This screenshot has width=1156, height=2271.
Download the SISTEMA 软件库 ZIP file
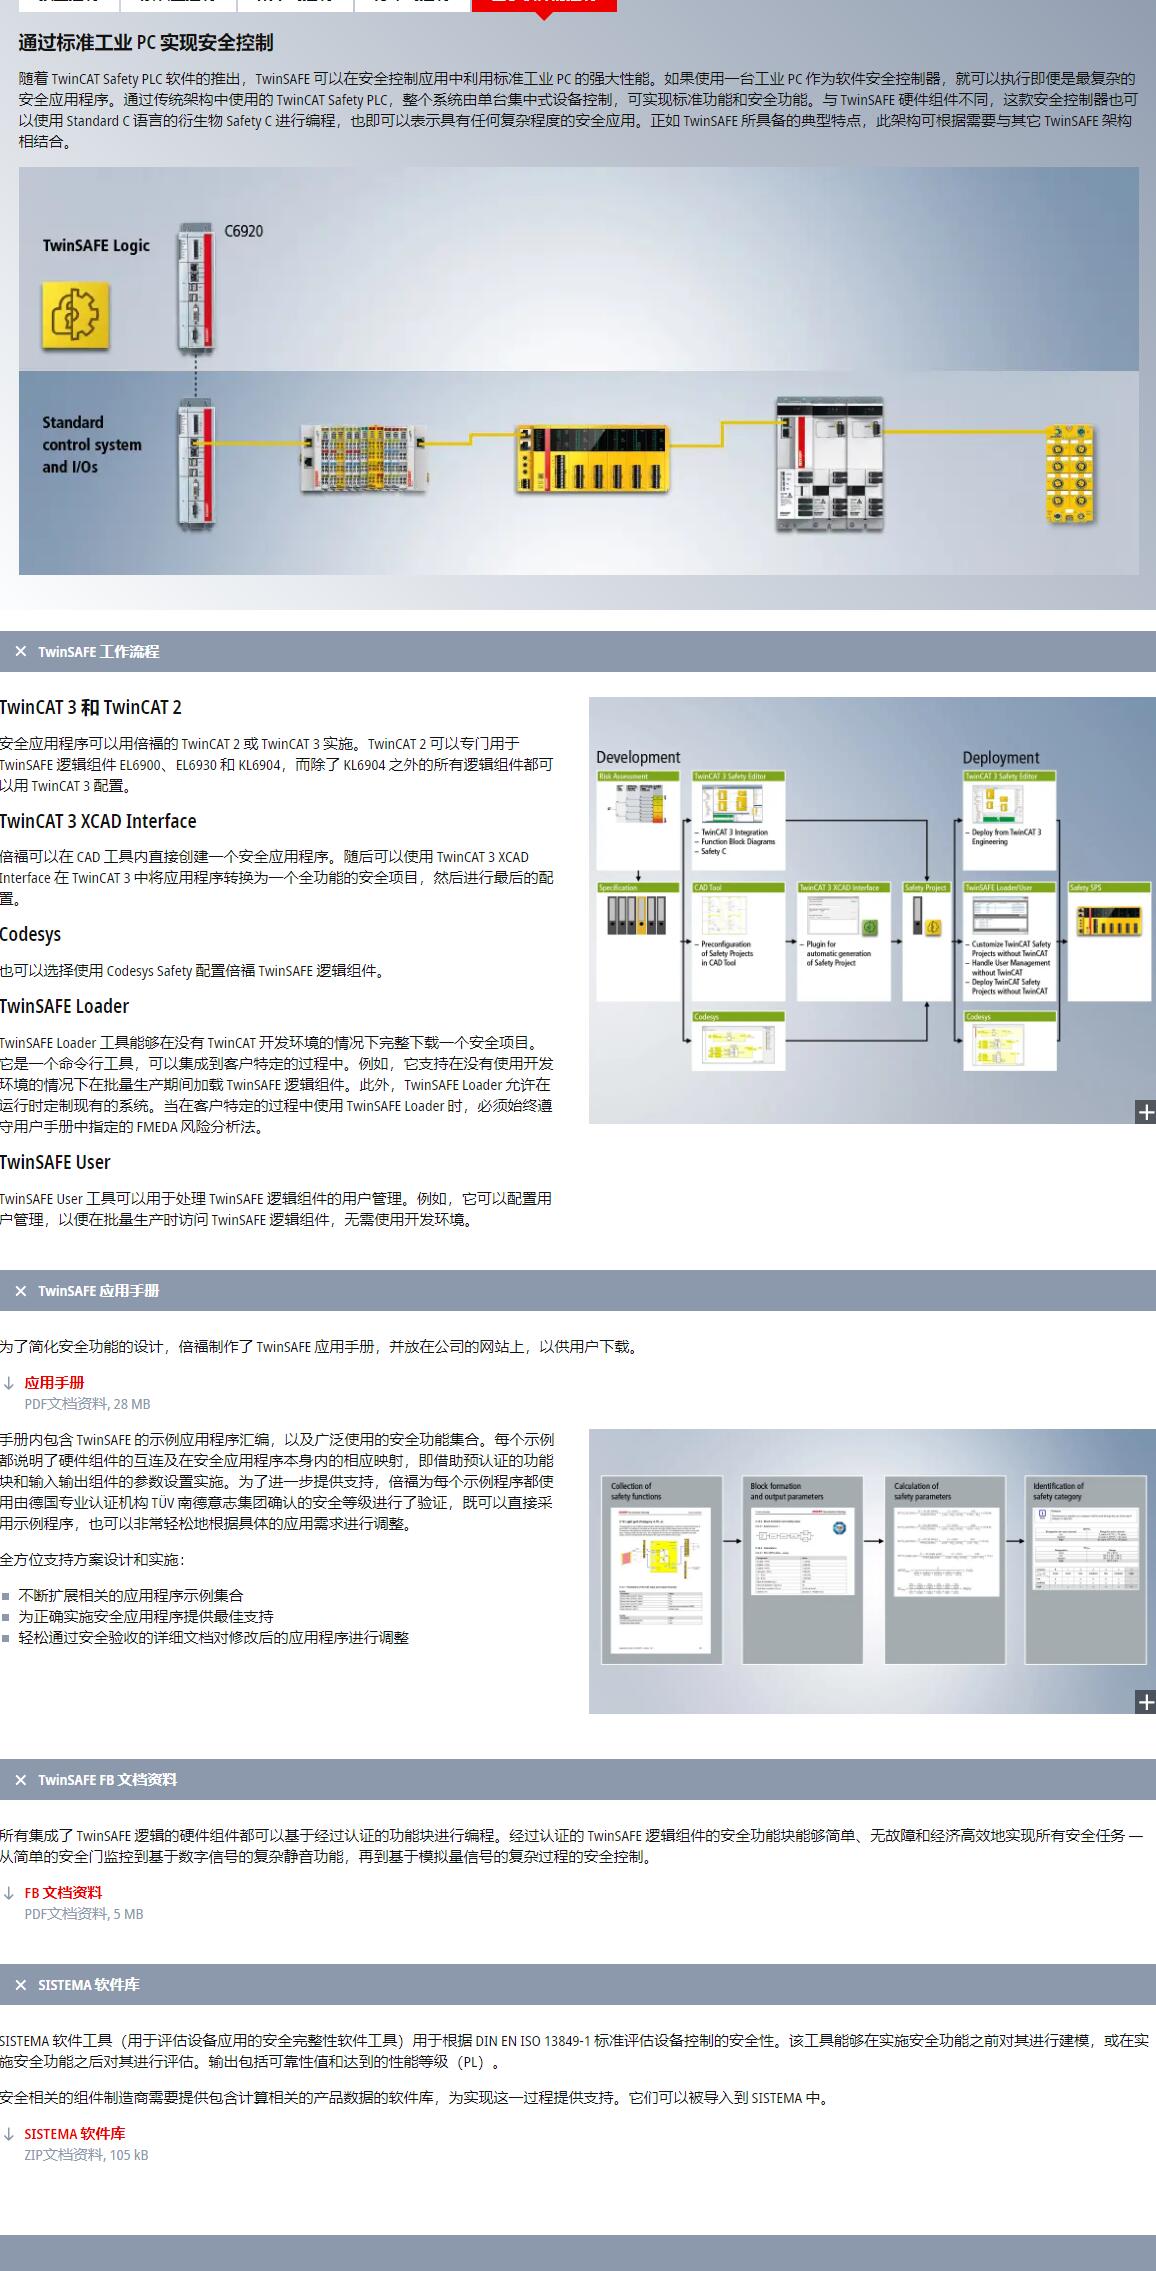tap(75, 2134)
